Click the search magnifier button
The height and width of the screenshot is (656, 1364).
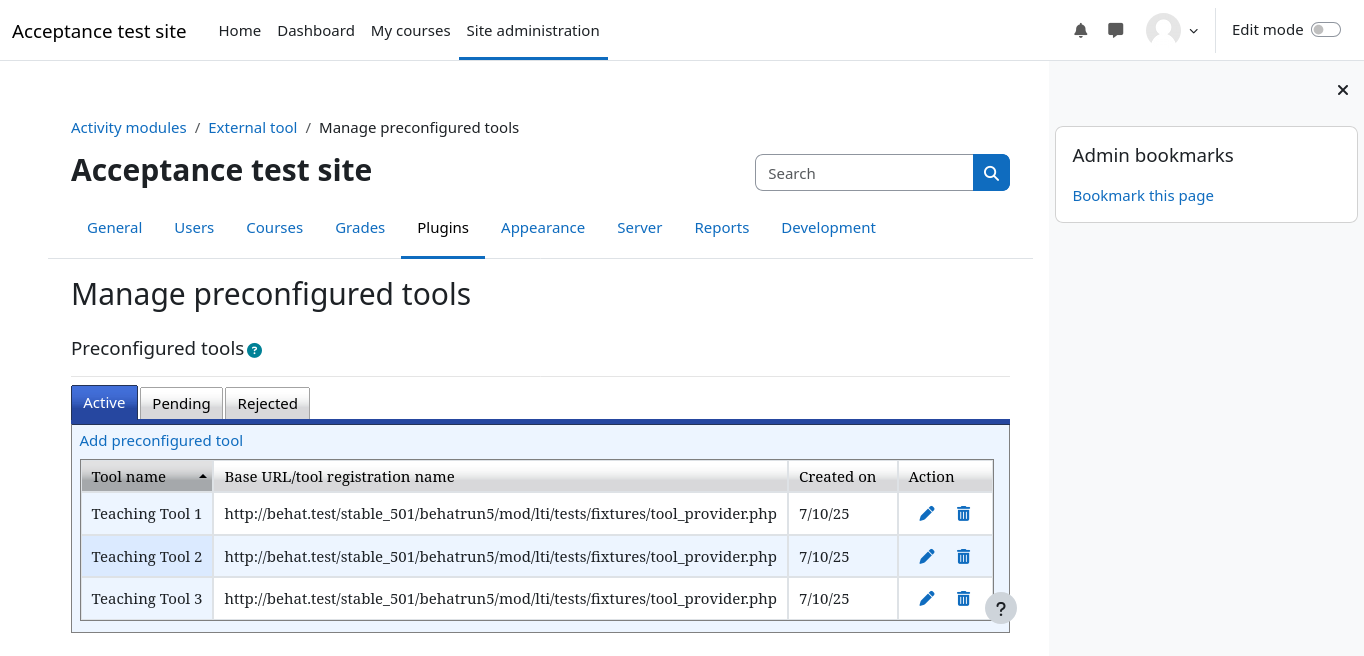coord(991,173)
